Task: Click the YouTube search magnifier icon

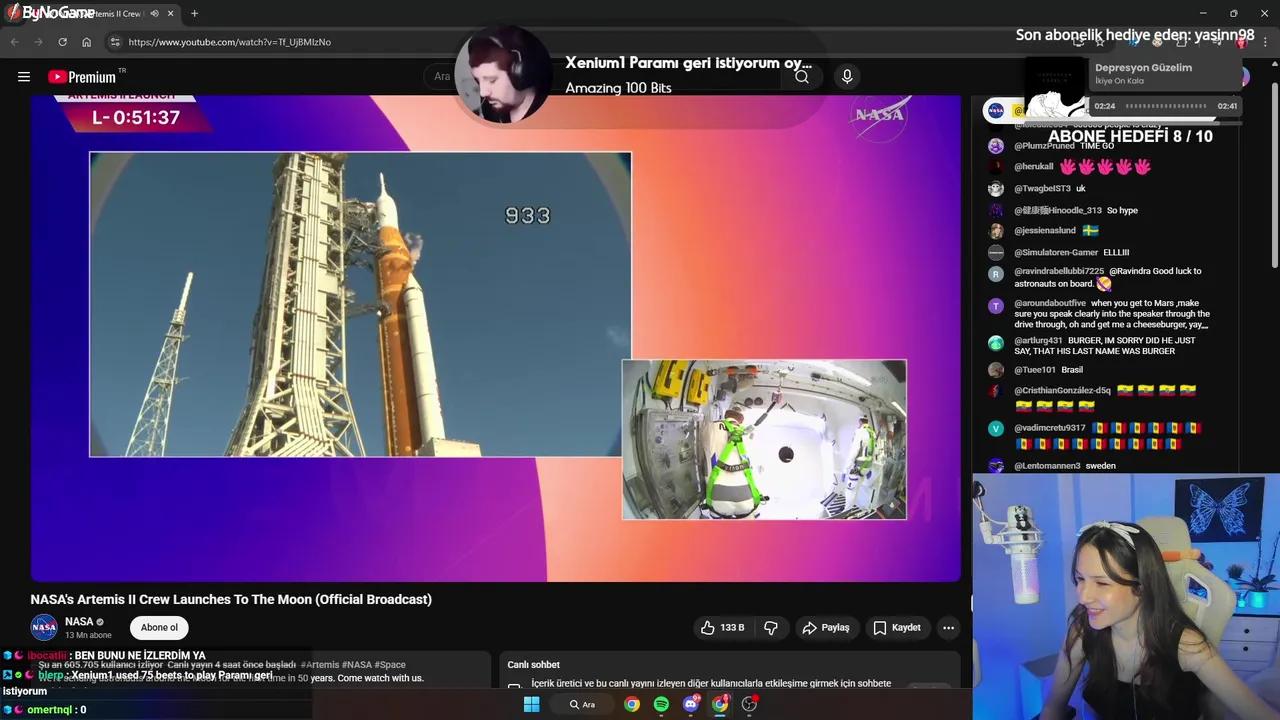Action: [802, 76]
